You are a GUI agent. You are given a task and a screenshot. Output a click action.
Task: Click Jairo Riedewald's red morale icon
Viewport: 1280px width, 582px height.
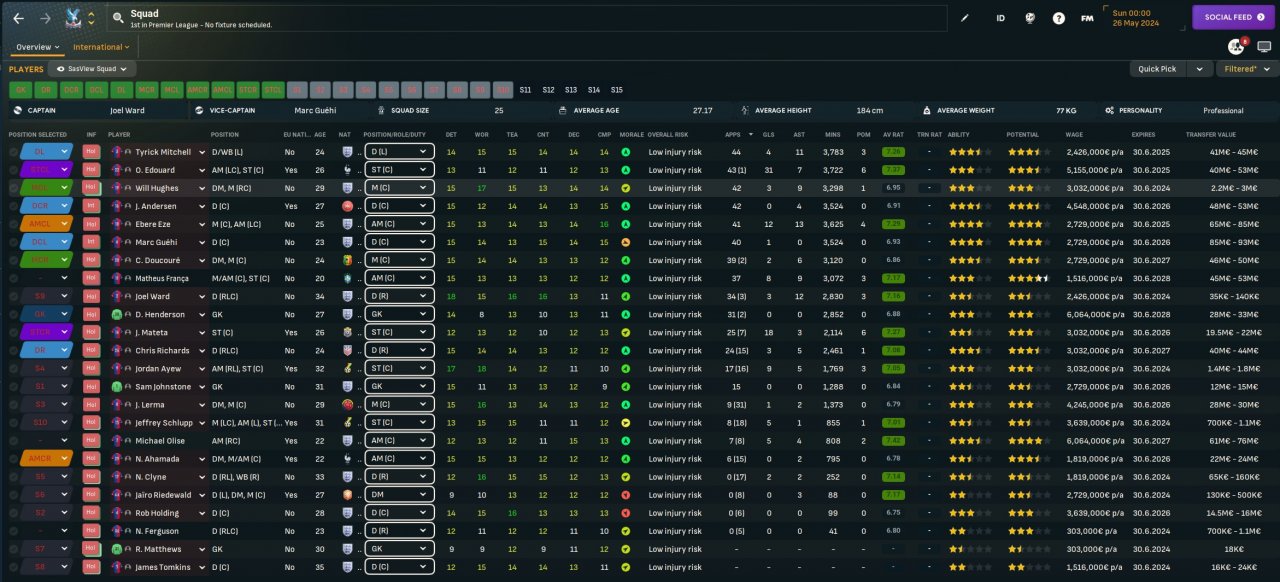(626, 495)
